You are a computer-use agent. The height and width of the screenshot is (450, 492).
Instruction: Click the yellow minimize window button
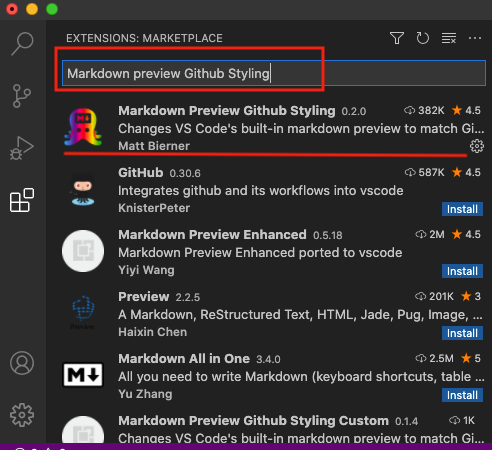(x=32, y=9)
